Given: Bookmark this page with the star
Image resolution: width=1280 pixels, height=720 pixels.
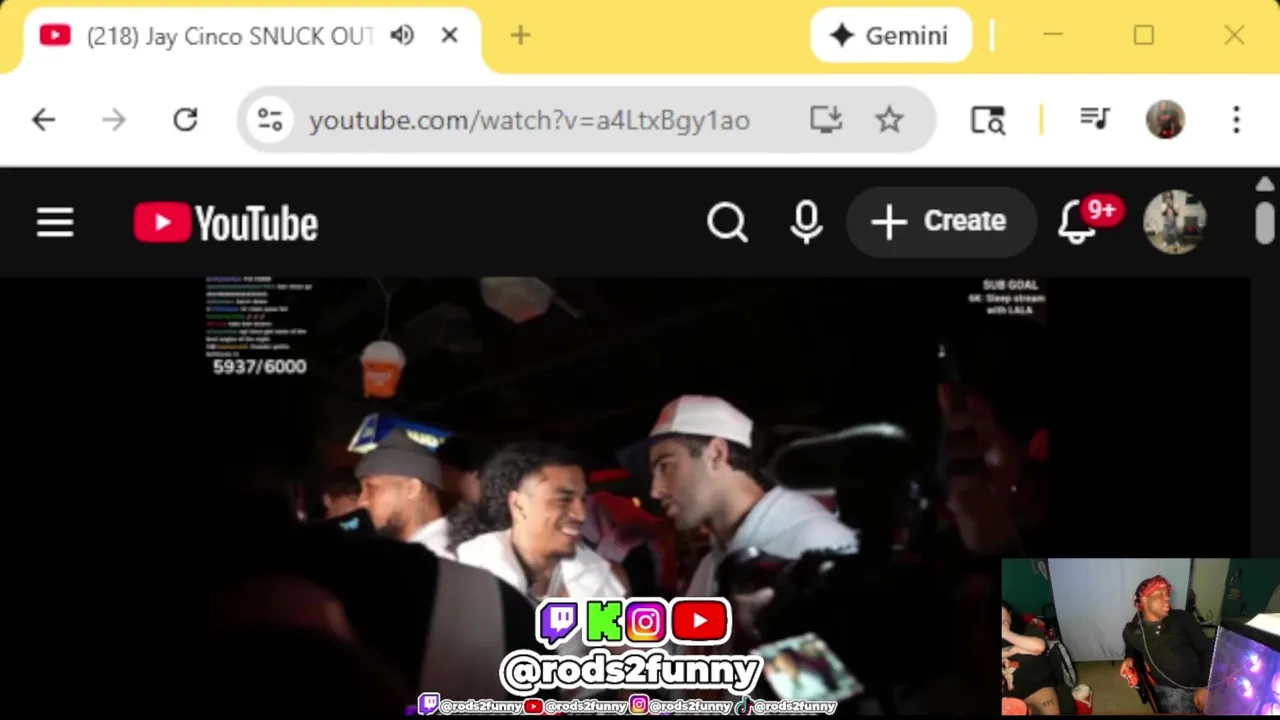Looking at the screenshot, I should click(889, 120).
